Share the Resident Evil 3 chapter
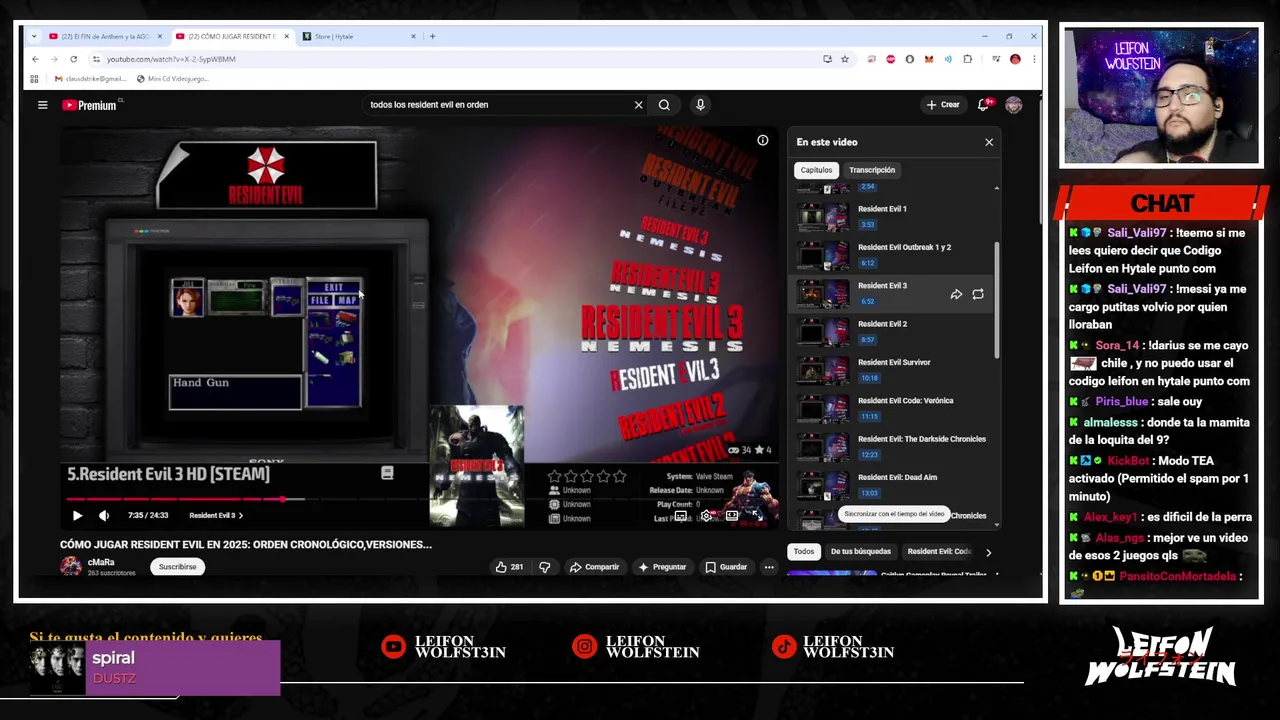 [x=956, y=294]
